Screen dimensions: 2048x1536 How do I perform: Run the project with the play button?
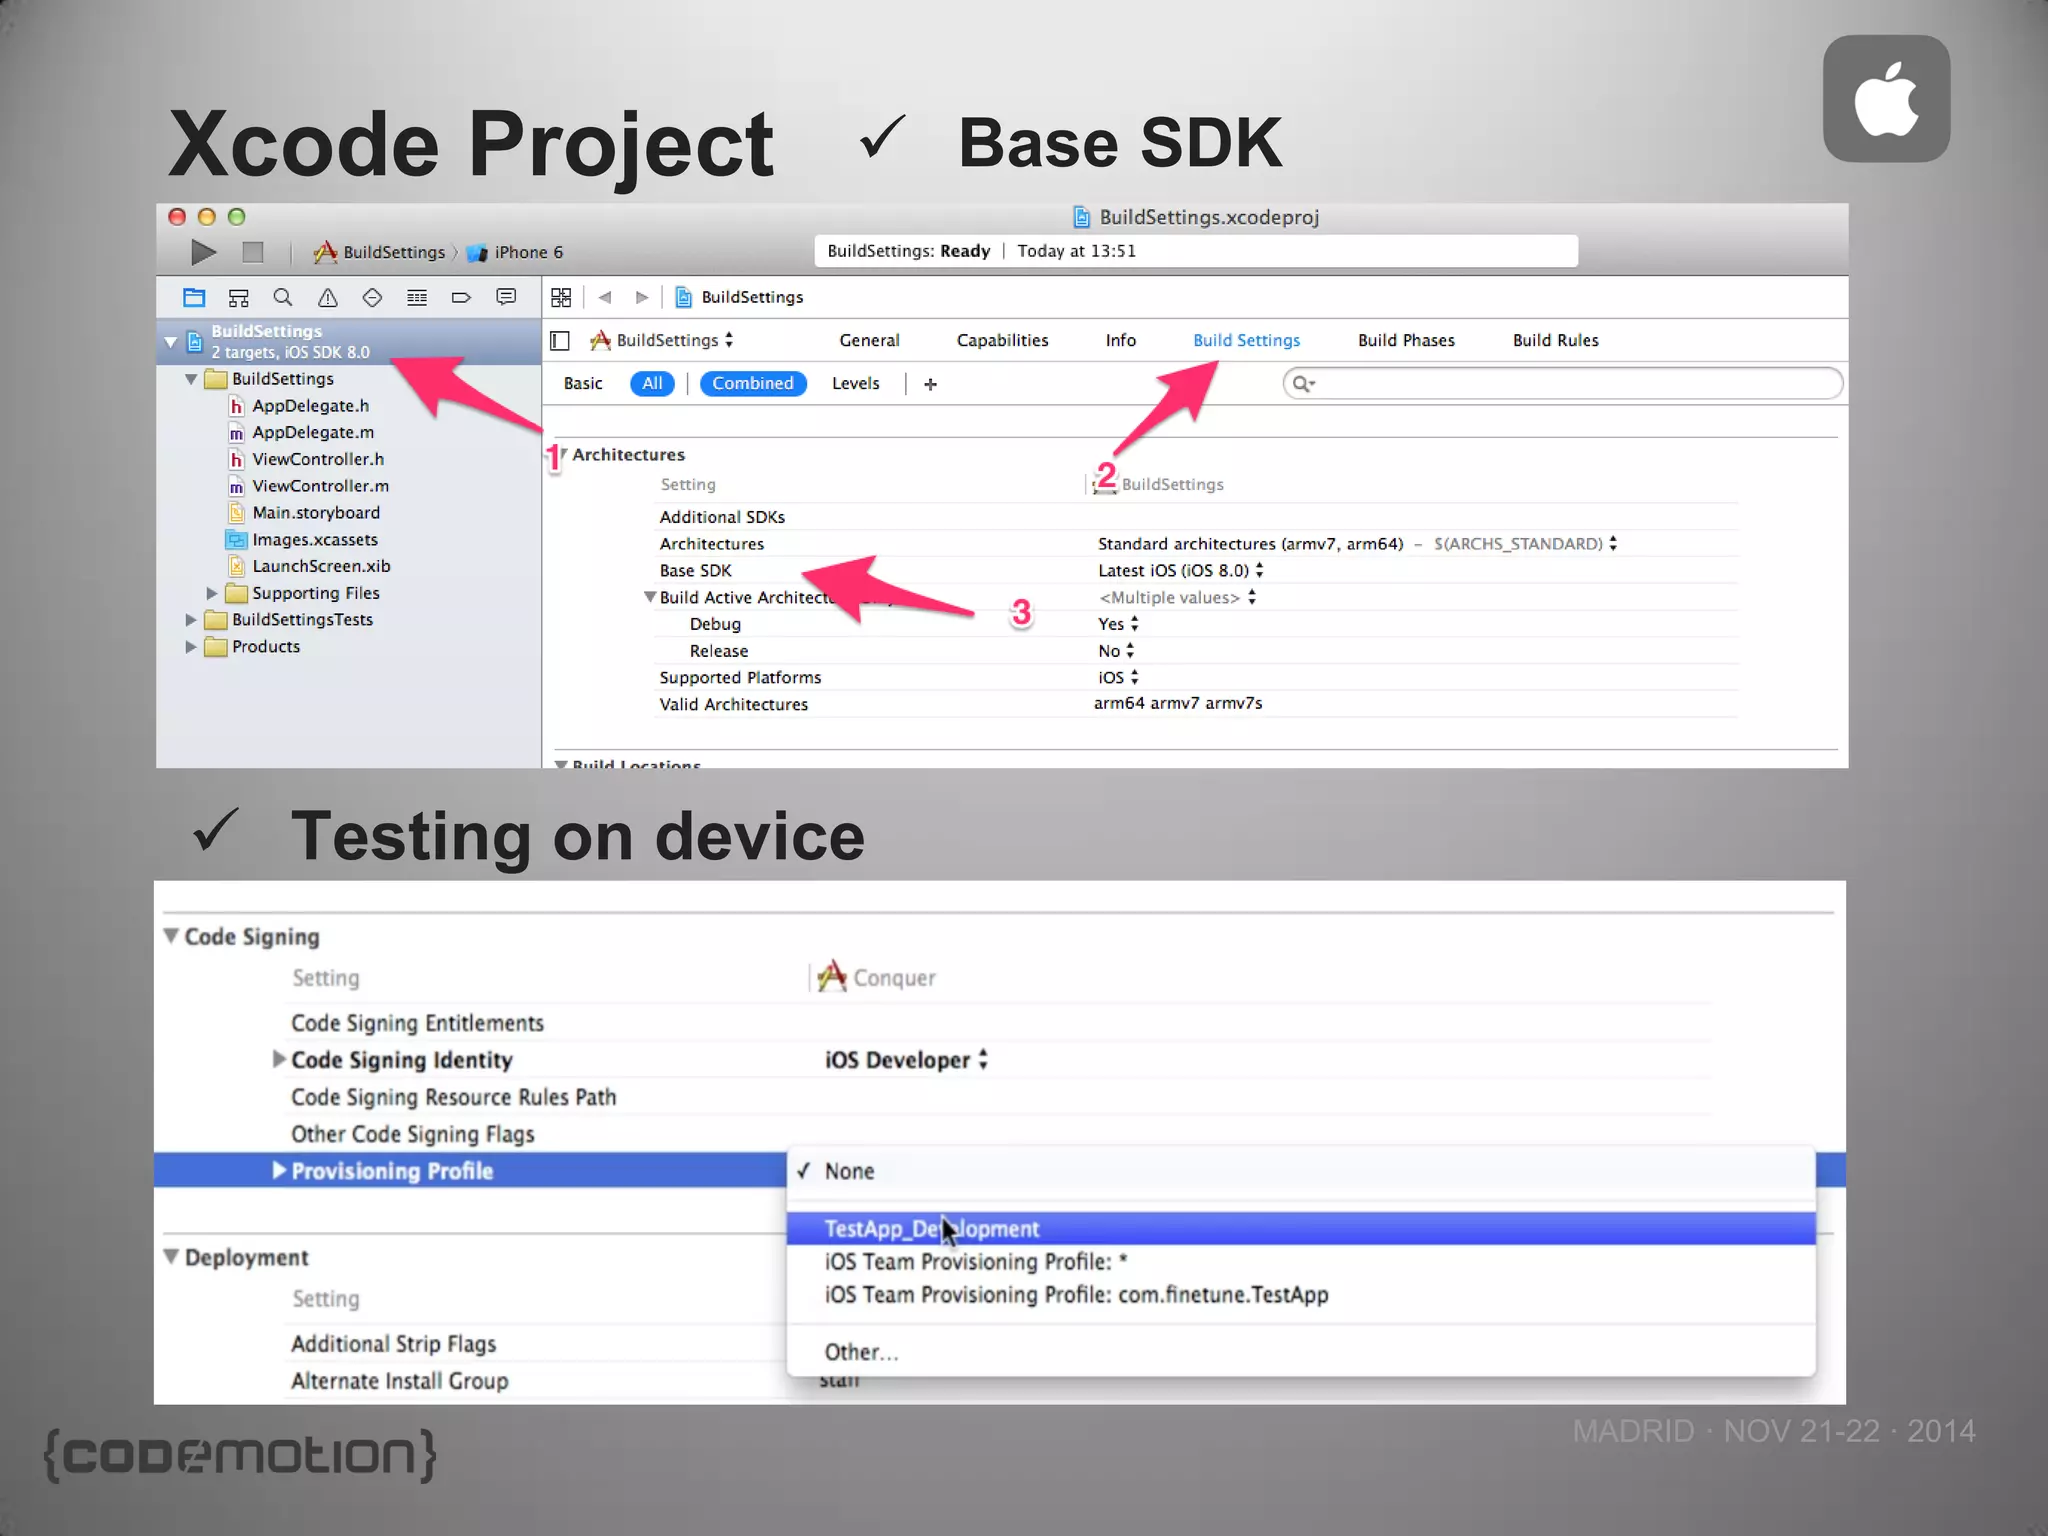pyautogui.click(x=203, y=252)
